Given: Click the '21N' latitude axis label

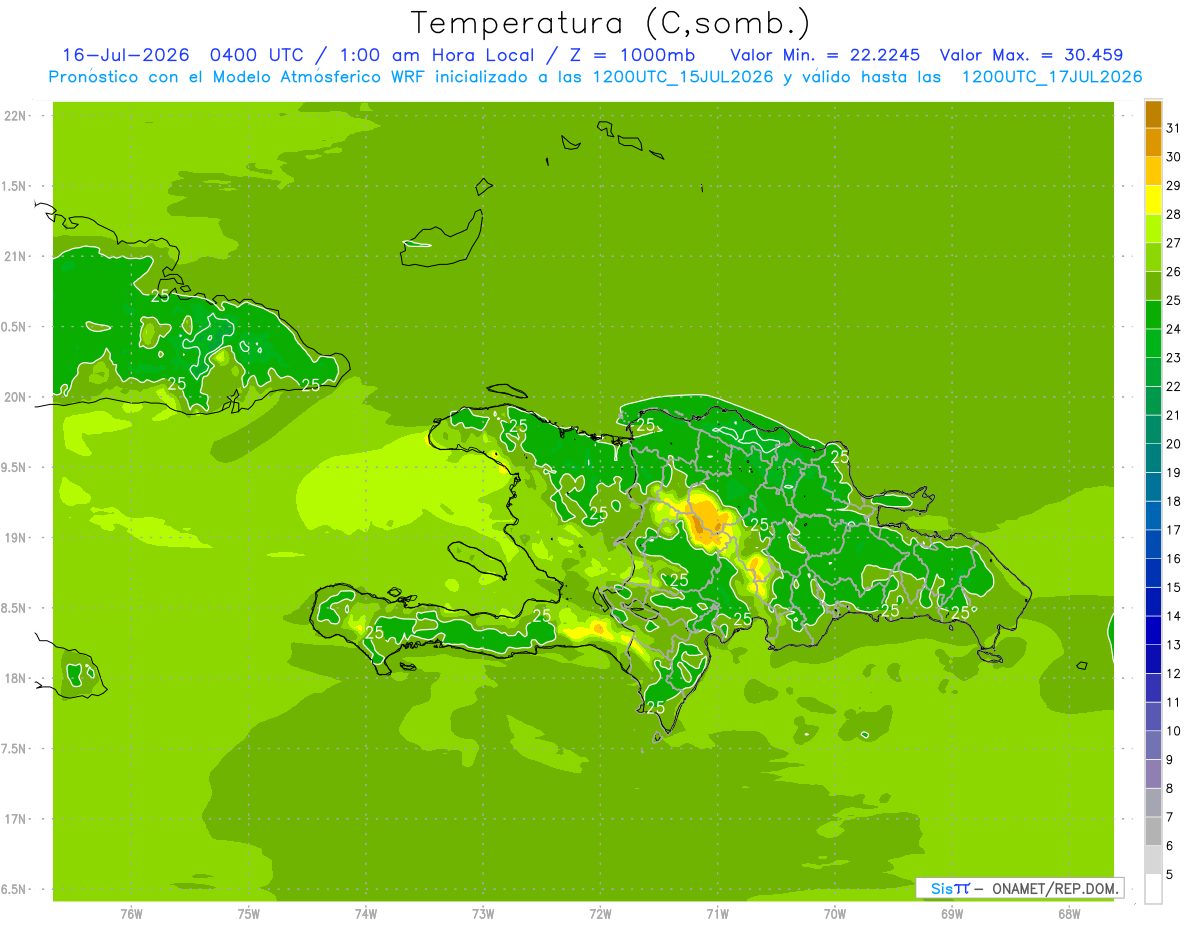Looking at the screenshot, I should [16, 256].
